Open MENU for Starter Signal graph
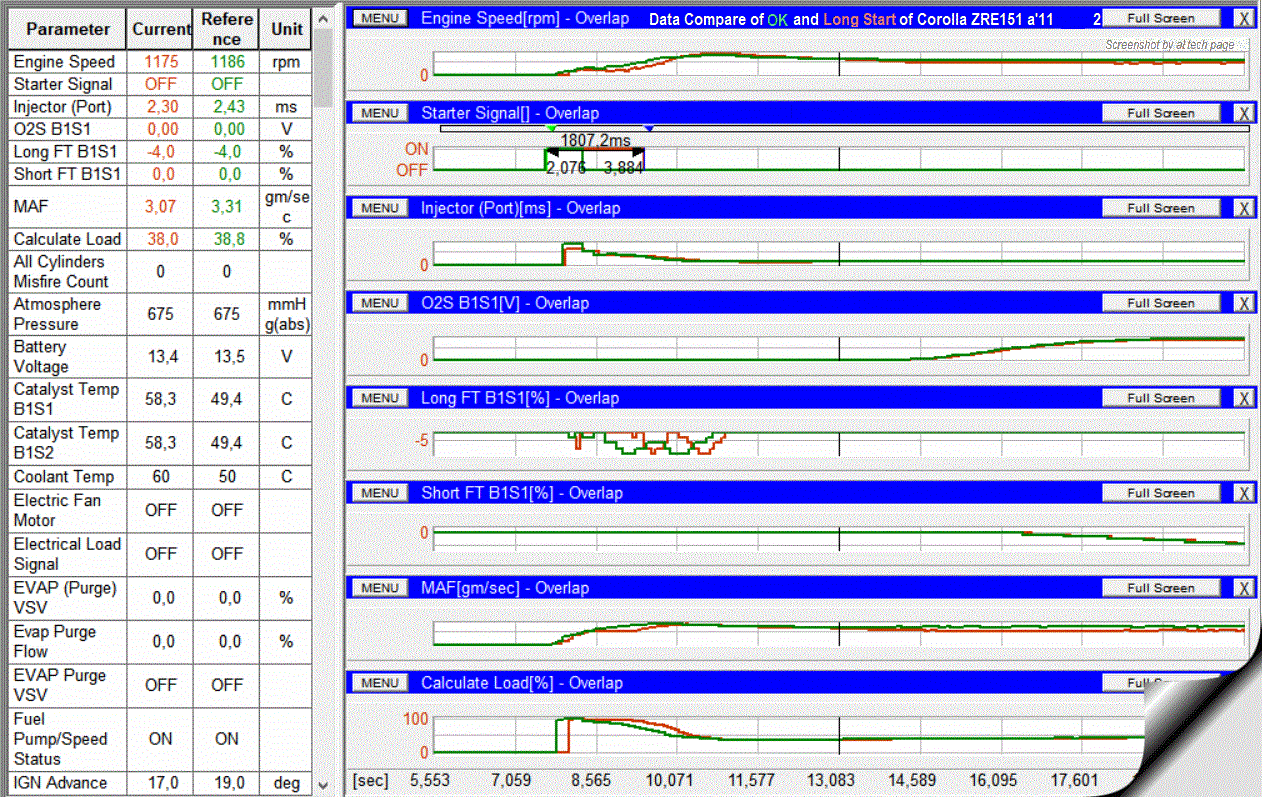This screenshot has width=1262, height=797. tap(380, 113)
